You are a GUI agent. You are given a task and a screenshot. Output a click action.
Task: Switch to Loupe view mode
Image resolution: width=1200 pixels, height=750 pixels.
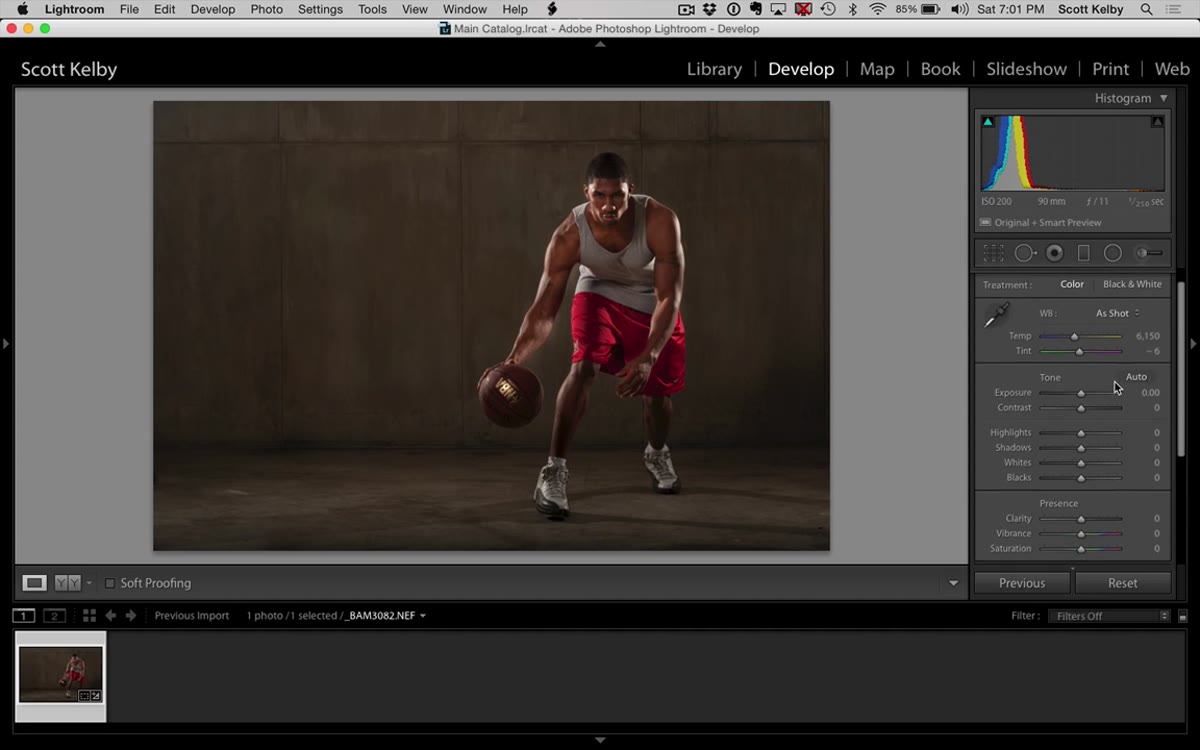pyautogui.click(x=34, y=583)
